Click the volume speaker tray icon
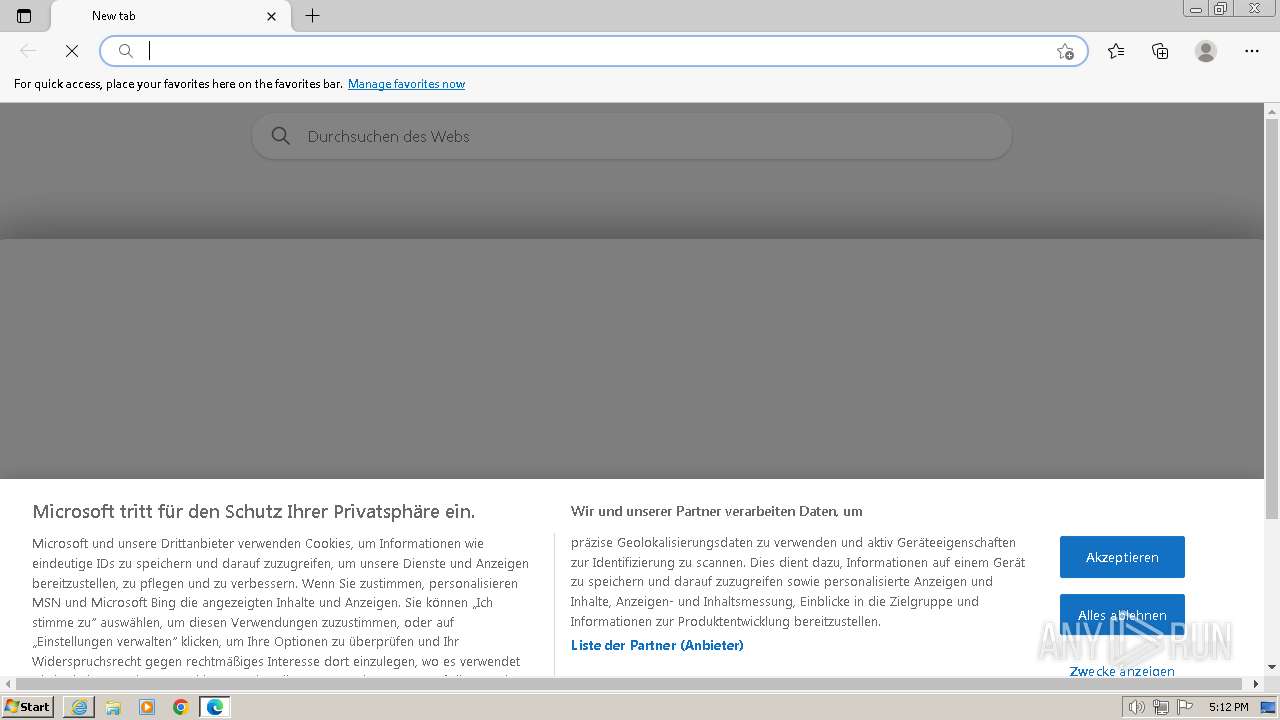The image size is (1280, 720). coord(1137,707)
